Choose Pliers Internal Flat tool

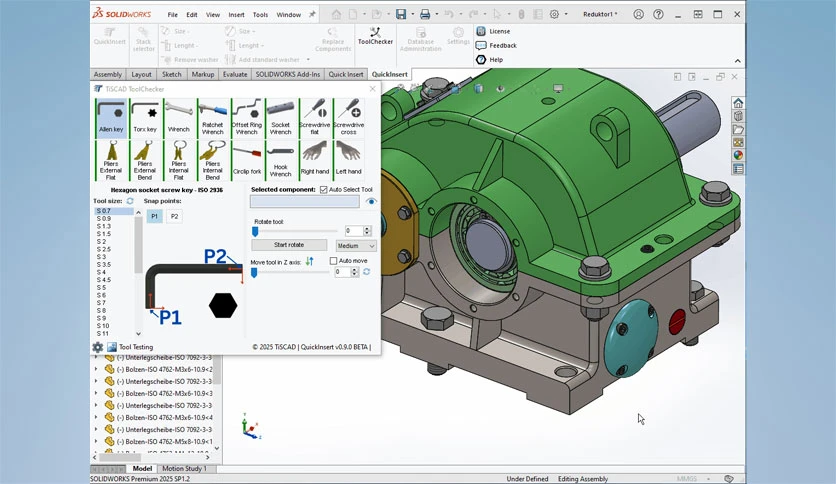(179, 160)
